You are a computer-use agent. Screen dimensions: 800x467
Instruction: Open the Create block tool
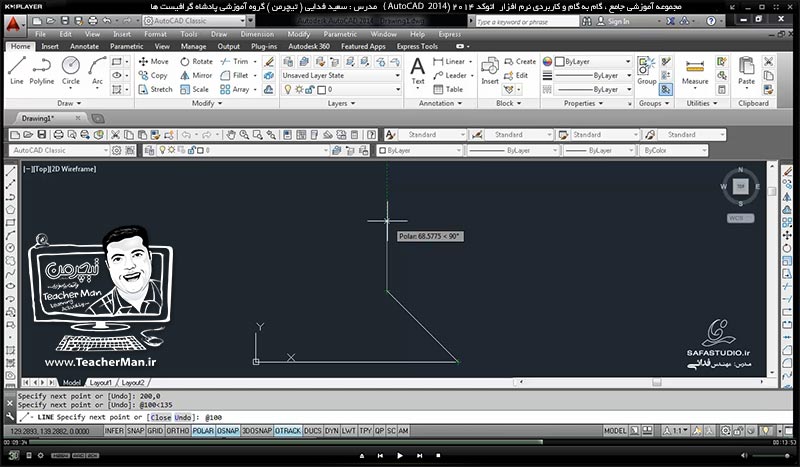coord(520,61)
